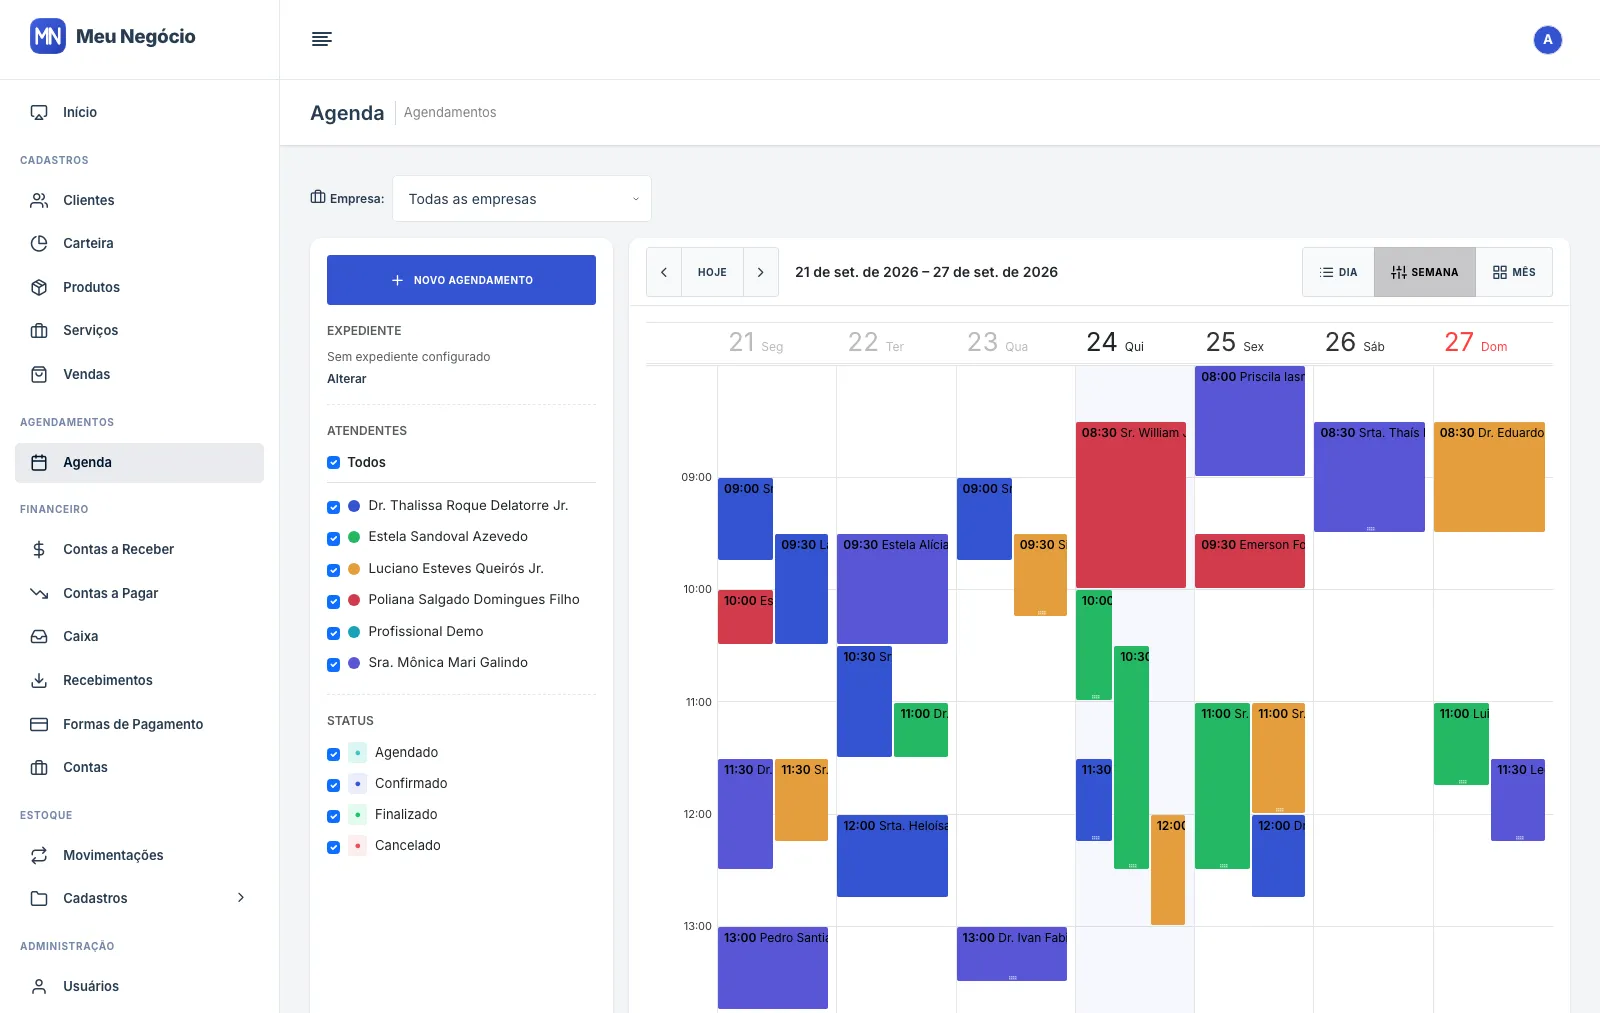Open the 13:00 Pedro Santia appointment
Viewport: 1600px width, 1013px height.
pyautogui.click(x=773, y=968)
